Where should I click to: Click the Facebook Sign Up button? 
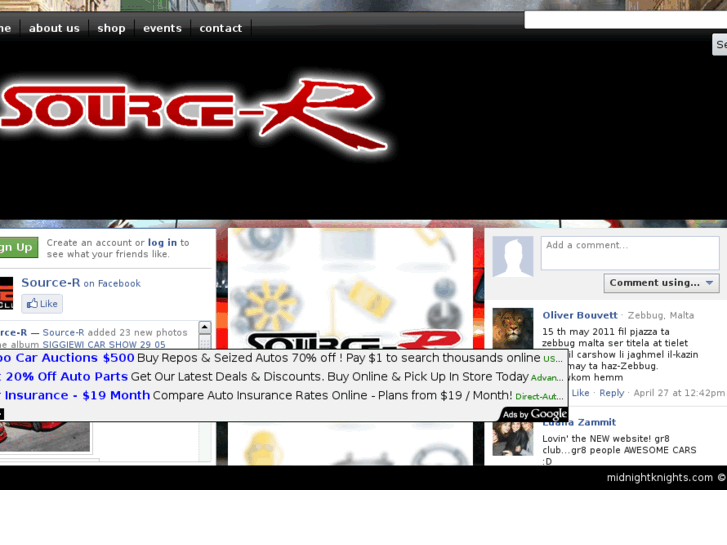pyautogui.click(x=18, y=247)
